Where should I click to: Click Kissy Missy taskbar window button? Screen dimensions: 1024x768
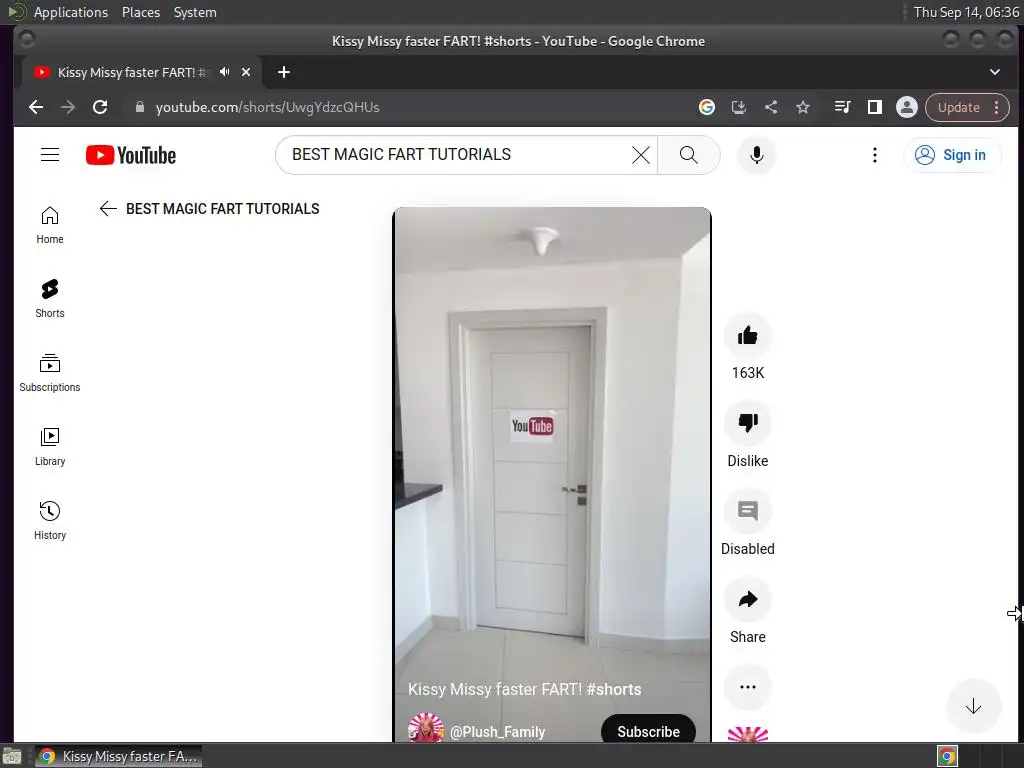click(118, 756)
